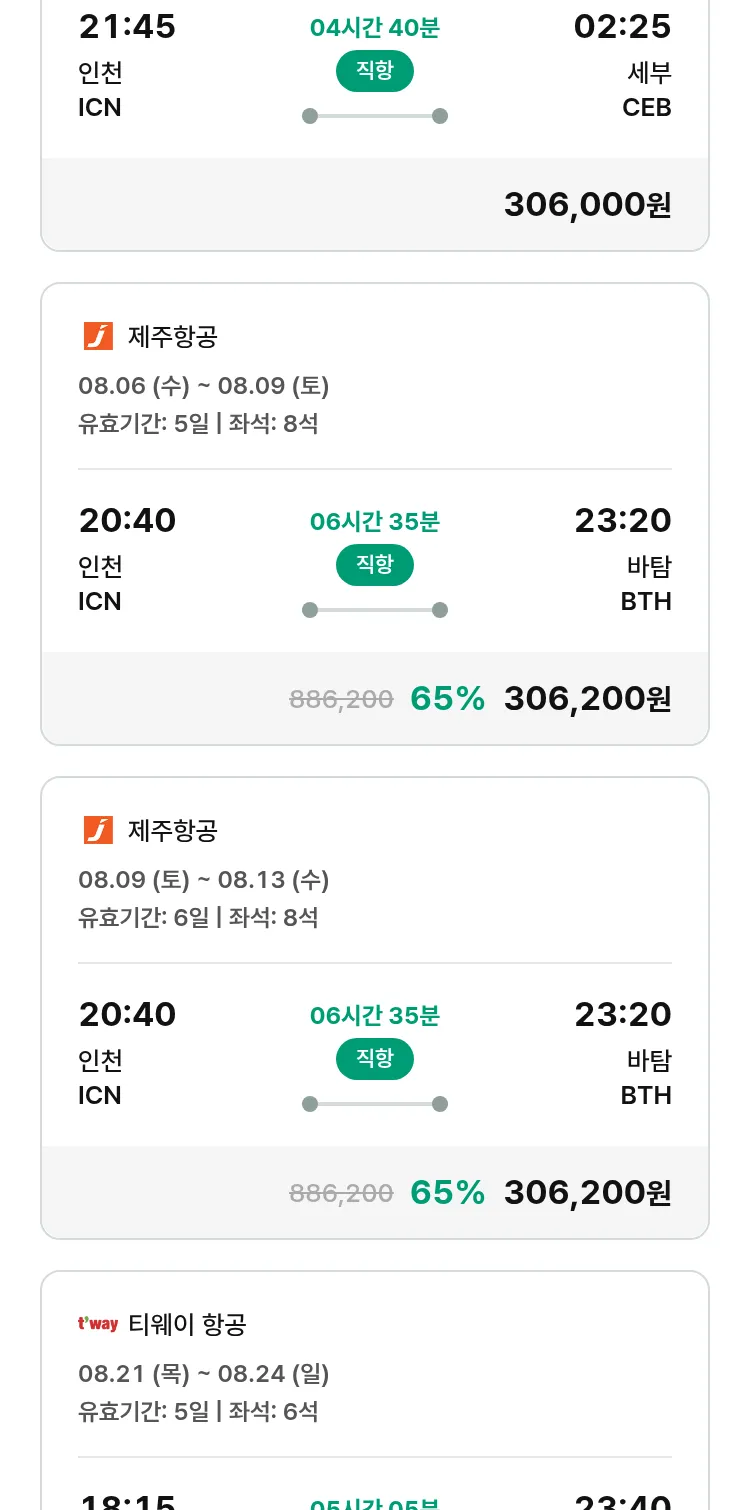
Task: Select the 306,200원 price on 08.09 ~ 08.13 flight
Action: (587, 1192)
